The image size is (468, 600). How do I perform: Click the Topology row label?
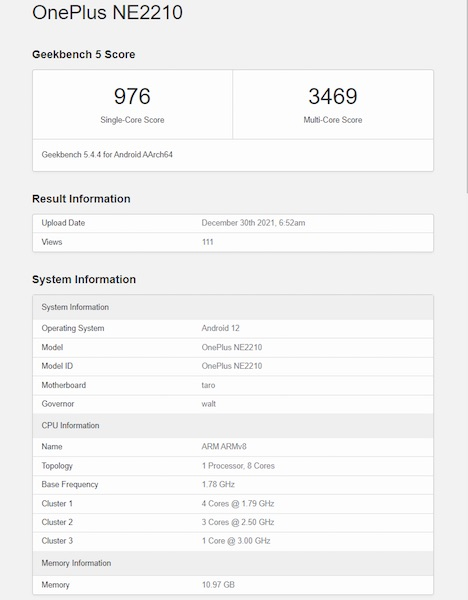tap(57, 466)
